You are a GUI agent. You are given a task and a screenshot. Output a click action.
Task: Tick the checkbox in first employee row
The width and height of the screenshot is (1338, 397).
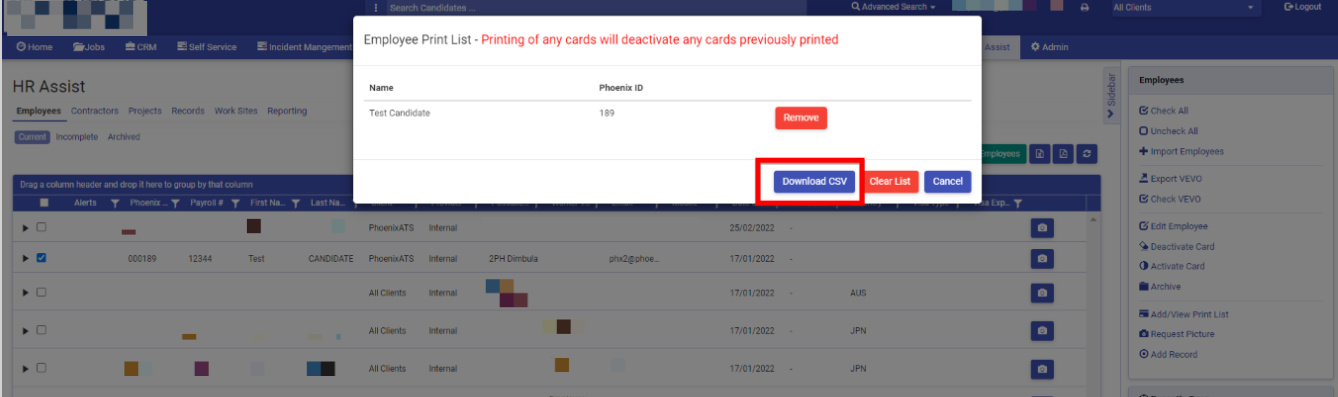coord(41,227)
